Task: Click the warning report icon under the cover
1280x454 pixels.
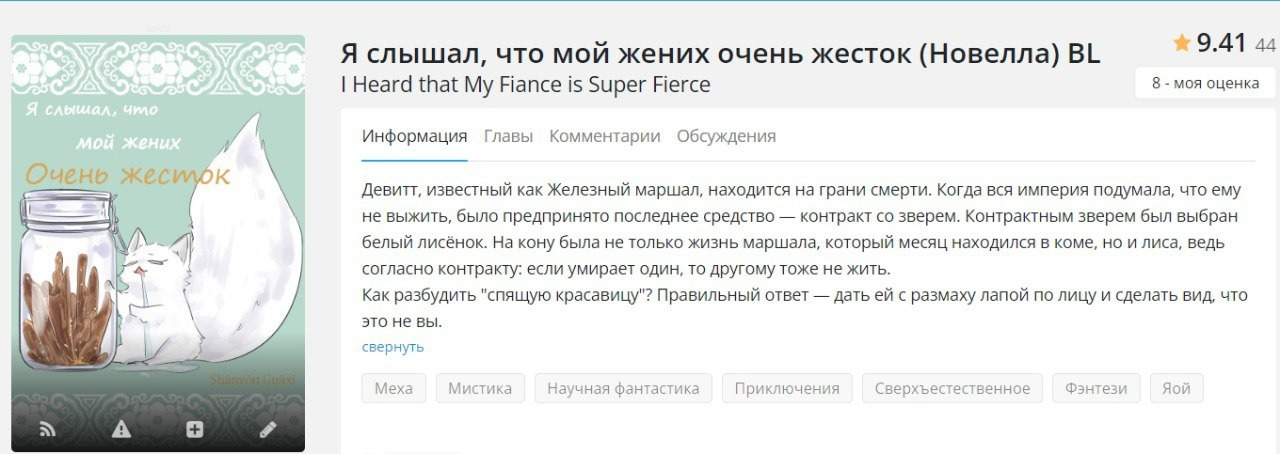Action: pos(121,429)
